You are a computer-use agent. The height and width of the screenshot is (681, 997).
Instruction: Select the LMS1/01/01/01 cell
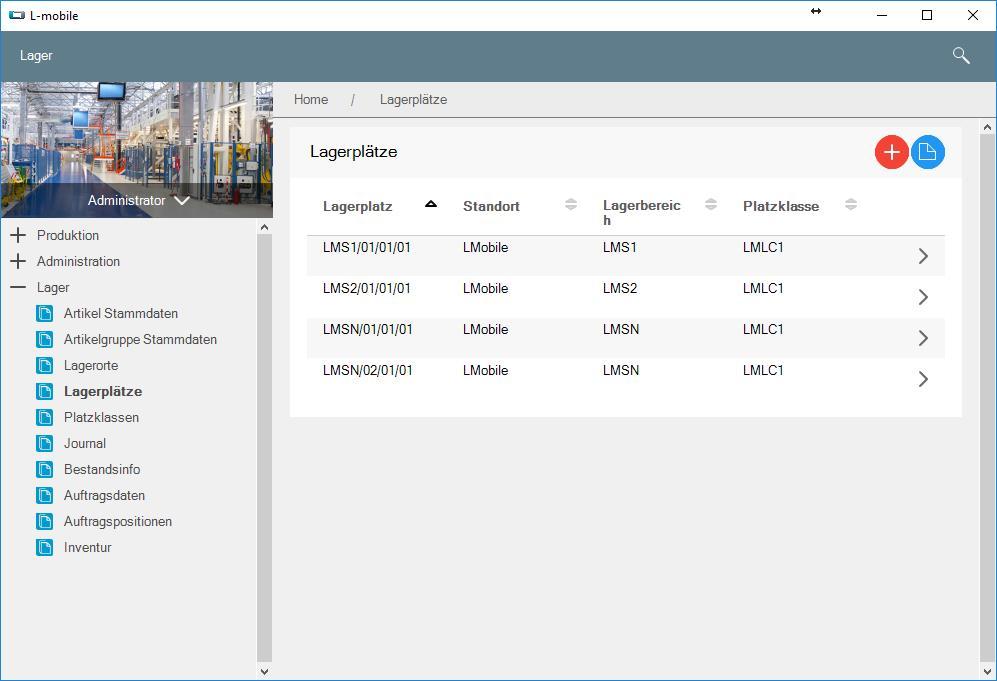click(366, 247)
